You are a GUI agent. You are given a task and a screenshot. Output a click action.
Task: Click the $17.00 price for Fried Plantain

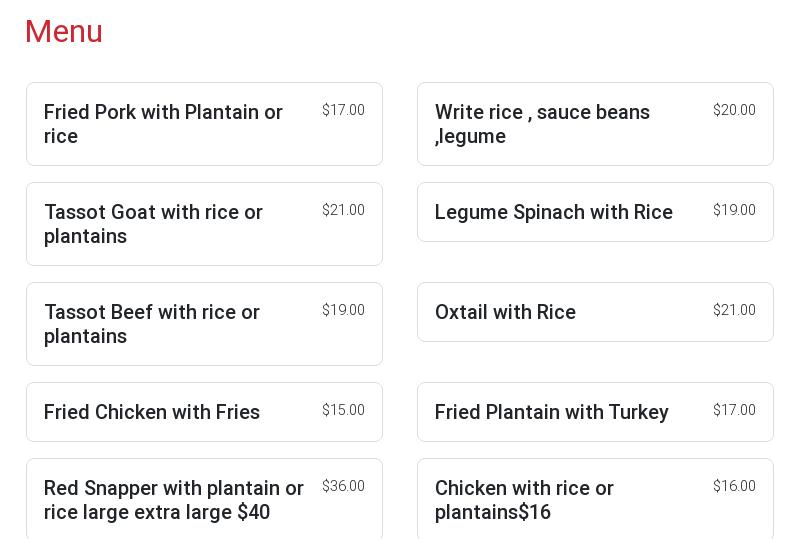point(734,410)
